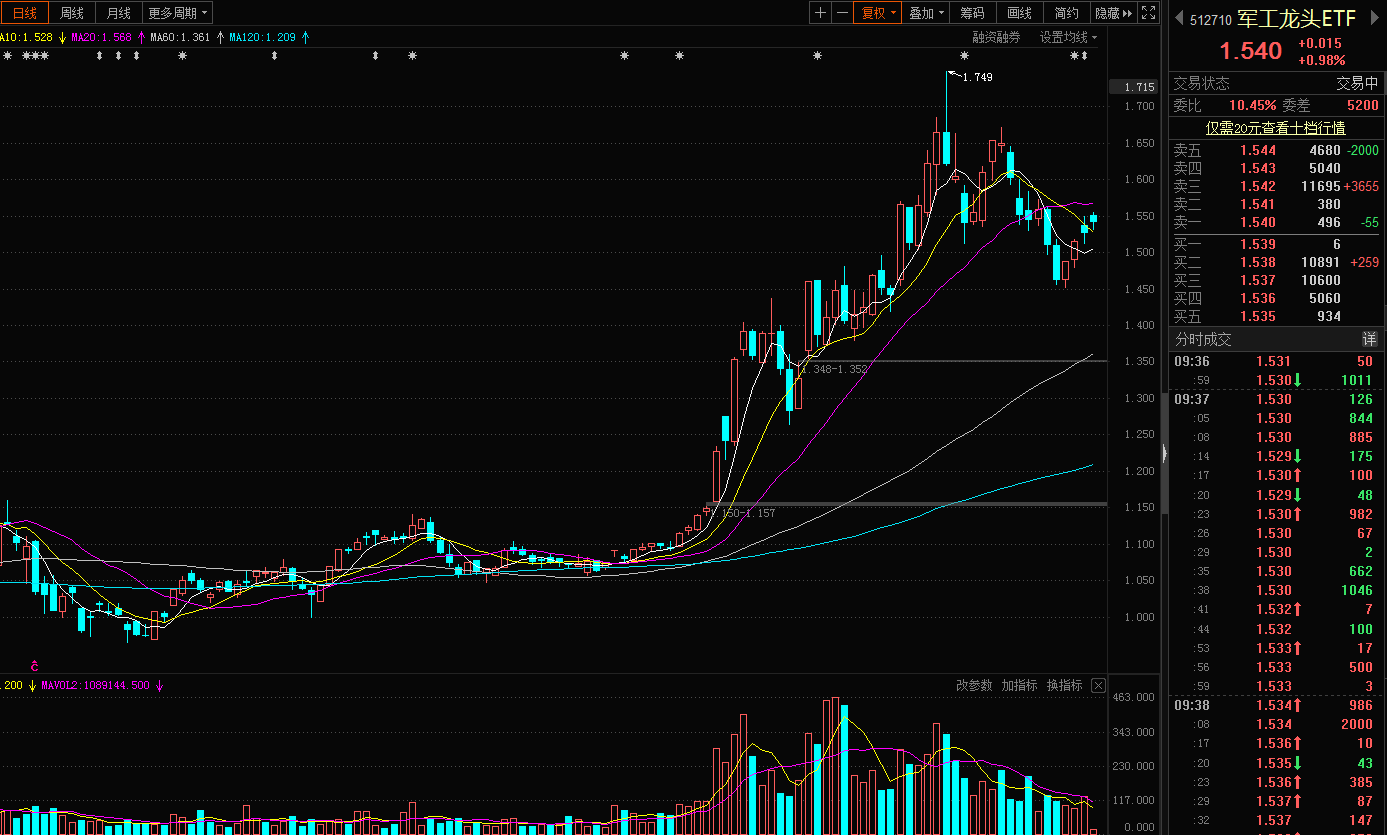
Task: Switch to 日线 daily chart tab
Action: tap(24, 13)
